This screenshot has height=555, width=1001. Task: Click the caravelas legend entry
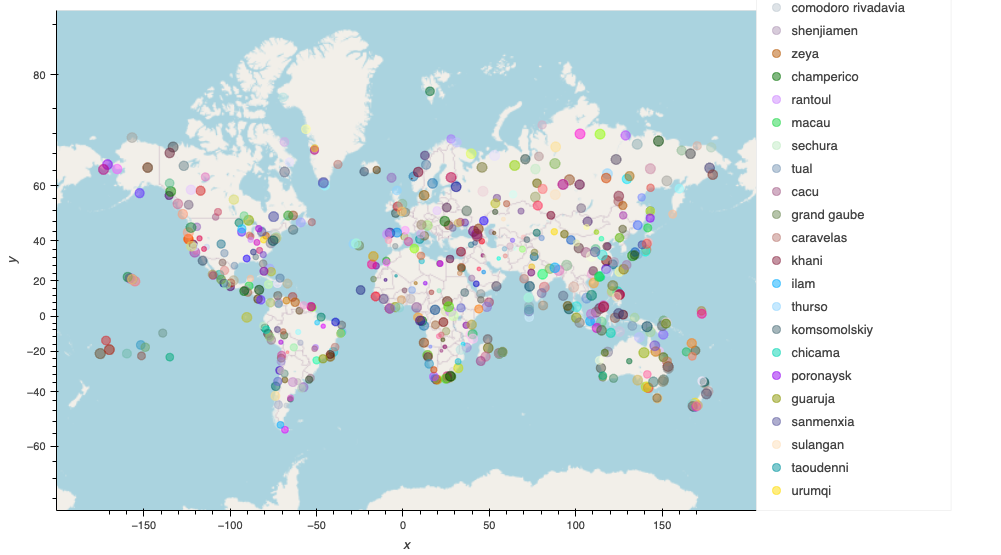809,238
